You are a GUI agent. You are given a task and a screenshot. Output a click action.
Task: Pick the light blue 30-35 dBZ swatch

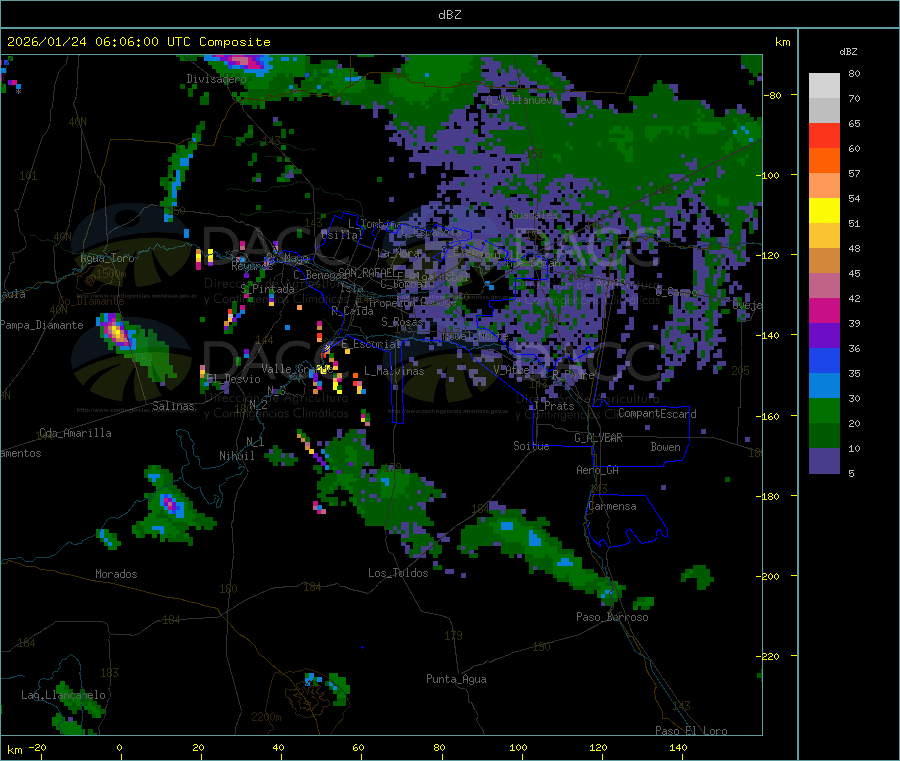(824, 386)
